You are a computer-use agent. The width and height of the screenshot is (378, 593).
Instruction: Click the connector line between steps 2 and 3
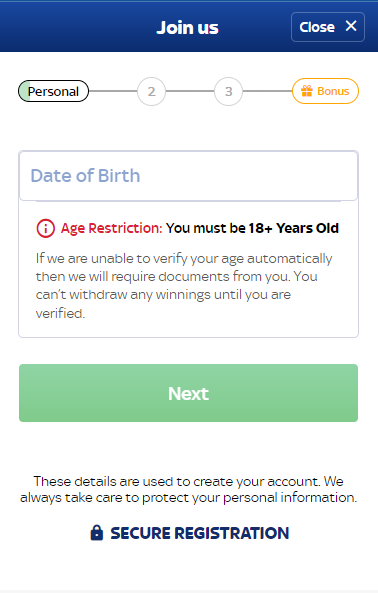pyautogui.click(x=190, y=91)
